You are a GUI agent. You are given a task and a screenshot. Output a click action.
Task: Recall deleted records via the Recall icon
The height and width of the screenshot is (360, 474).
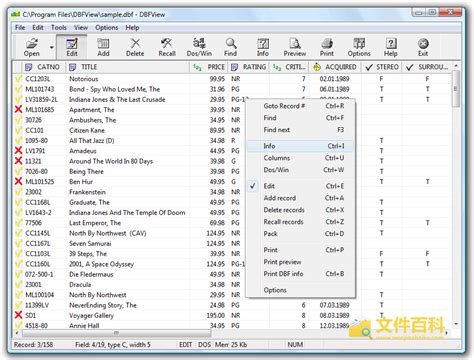167,47
